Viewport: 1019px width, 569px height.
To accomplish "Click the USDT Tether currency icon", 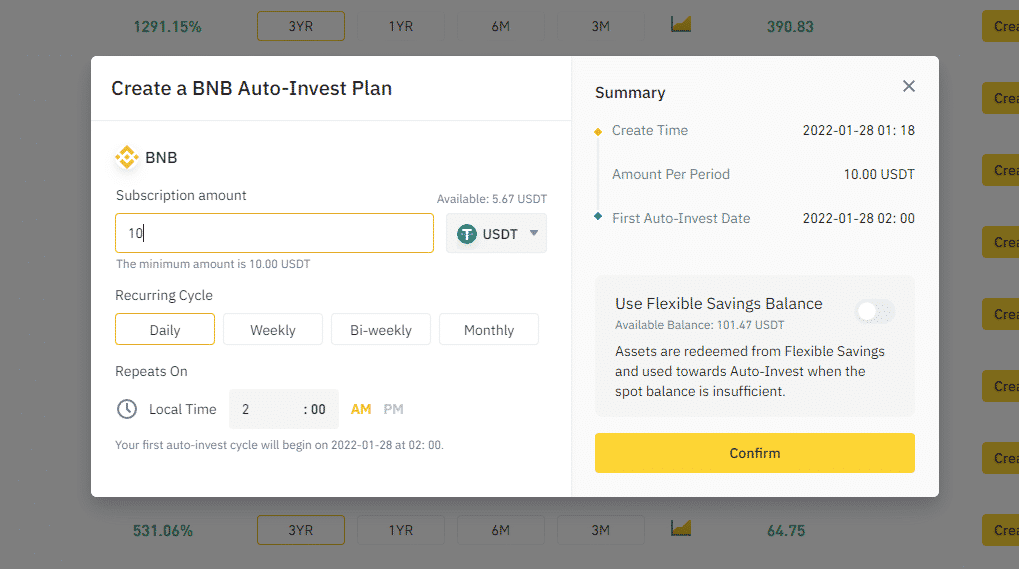I will [467, 234].
